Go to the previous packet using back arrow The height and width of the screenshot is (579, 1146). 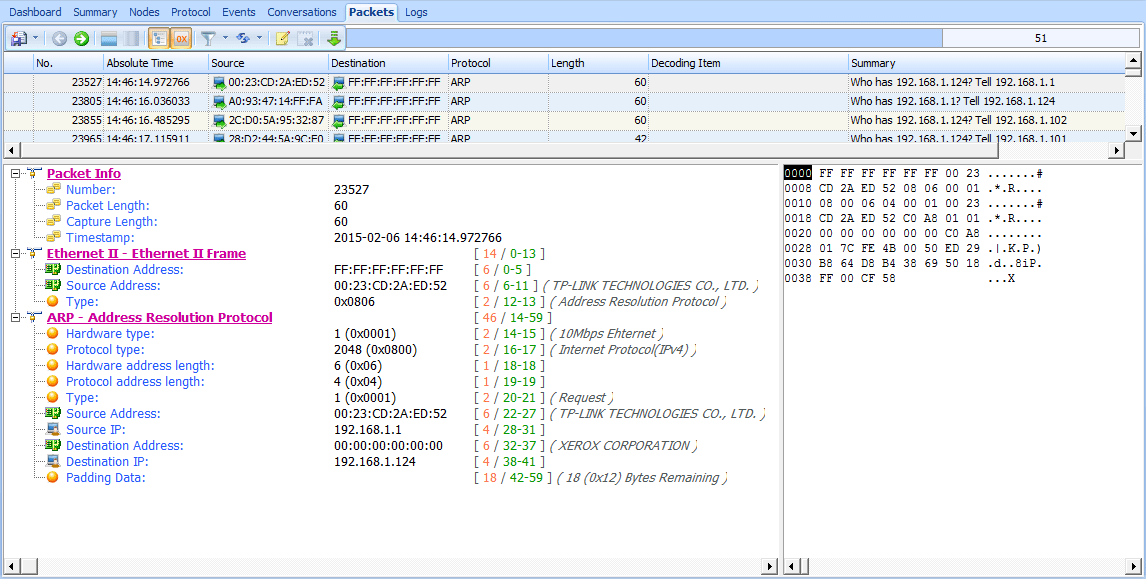pyautogui.click(x=59, y=38)
